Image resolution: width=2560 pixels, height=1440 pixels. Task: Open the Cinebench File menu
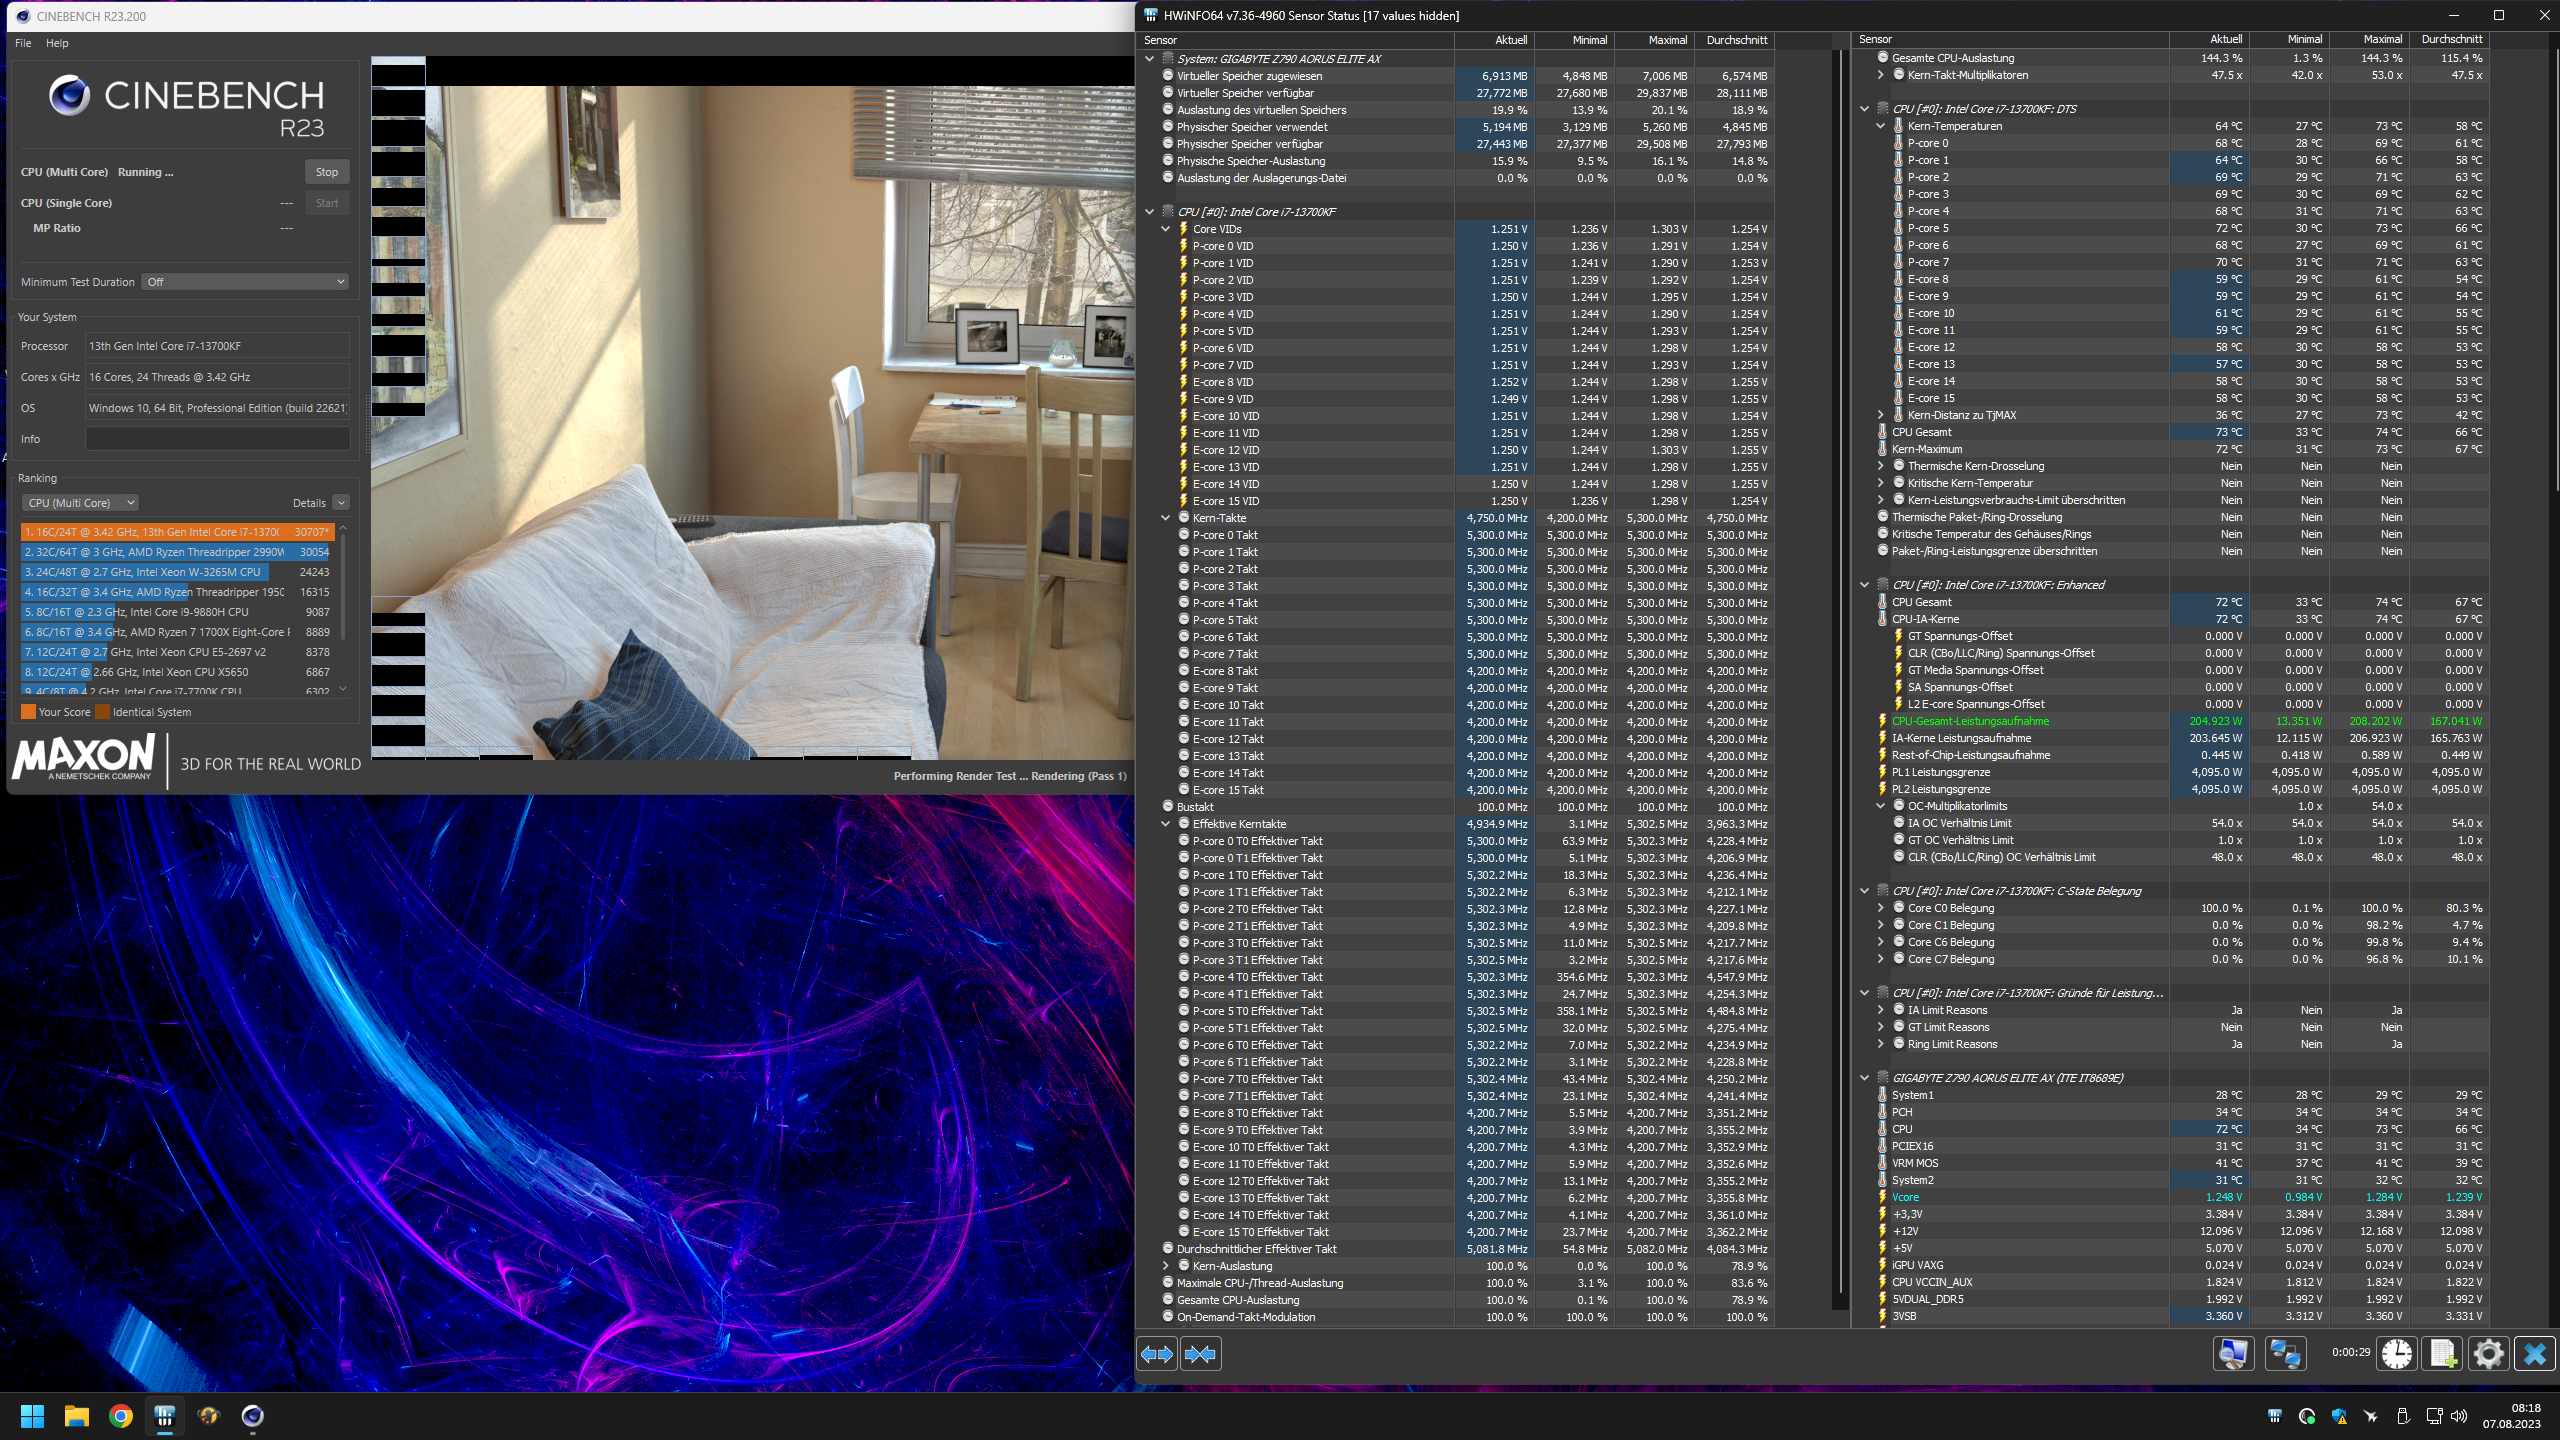(x=23, y=43)
